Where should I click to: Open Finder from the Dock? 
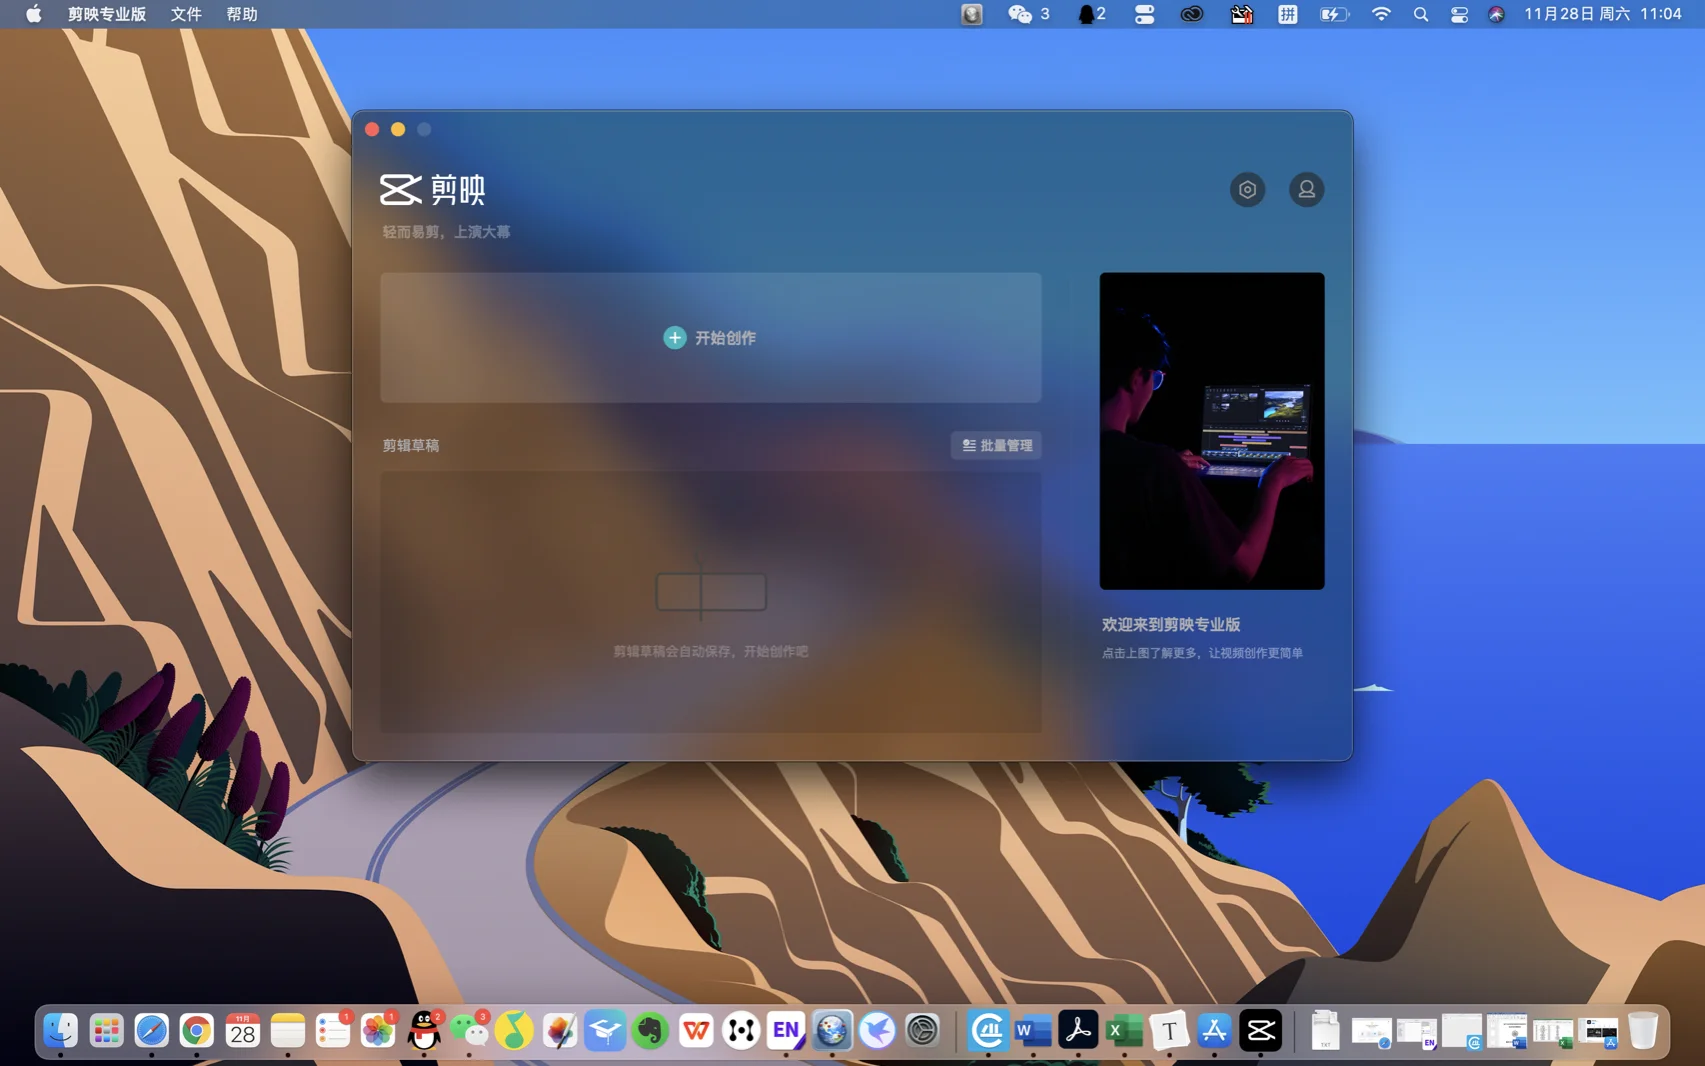[61, 1030]
